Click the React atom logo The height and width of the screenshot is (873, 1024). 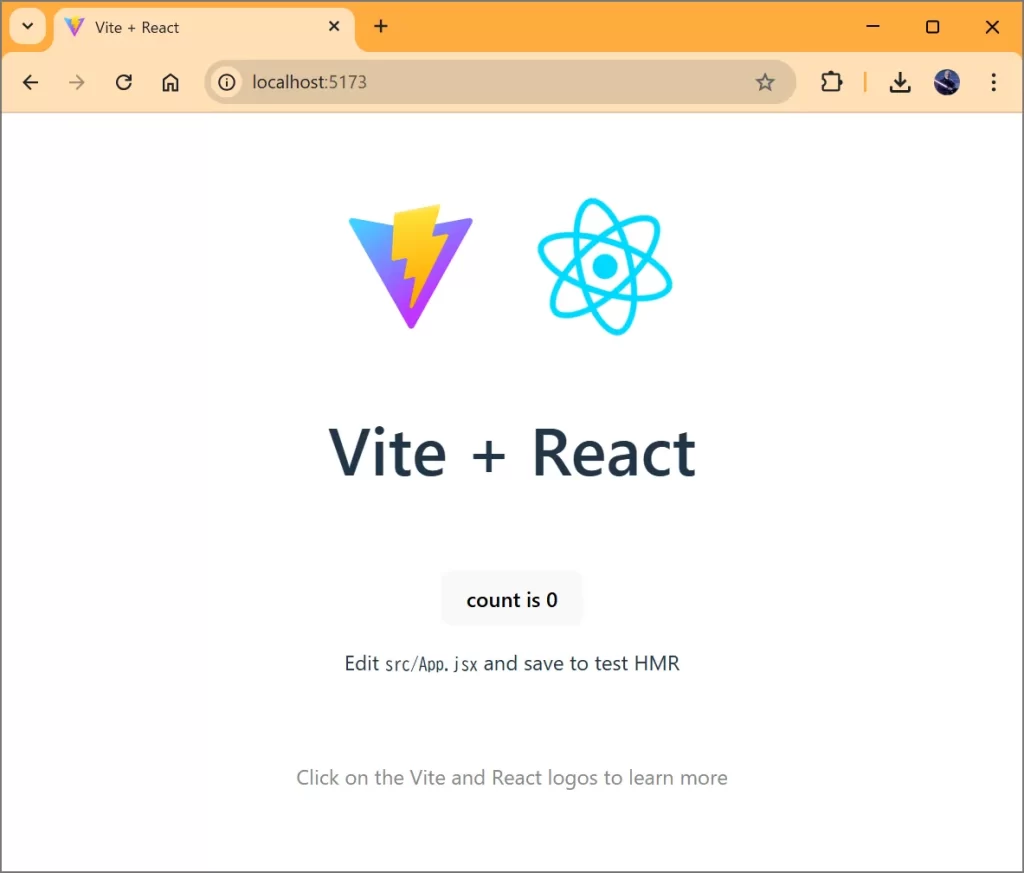coord(604,266)
